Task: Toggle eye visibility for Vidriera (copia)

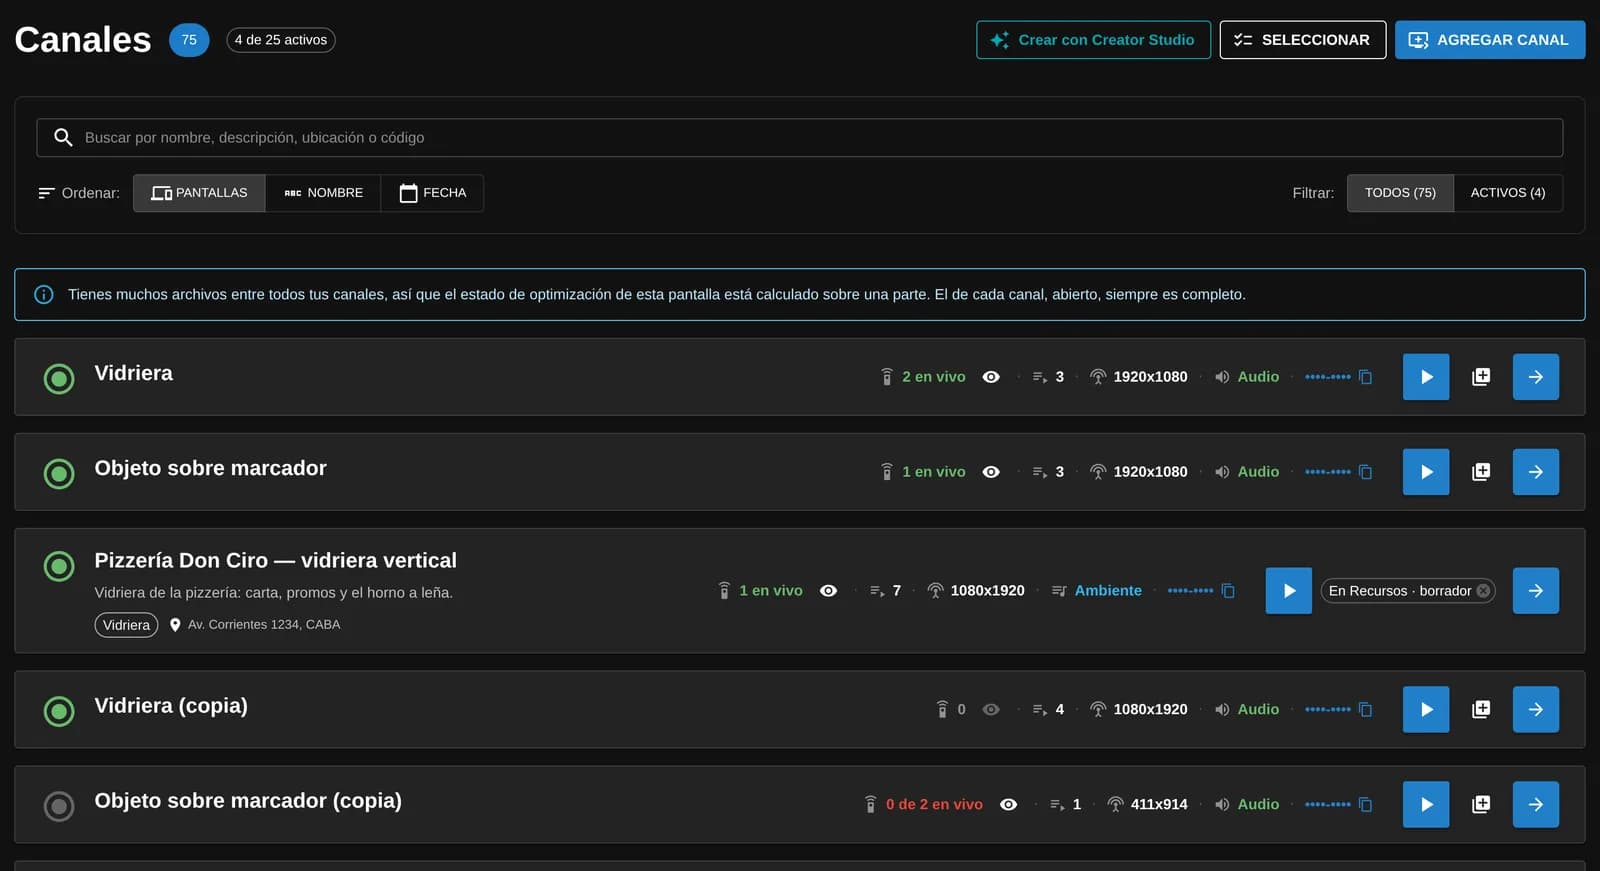Action: coord(991,709)
